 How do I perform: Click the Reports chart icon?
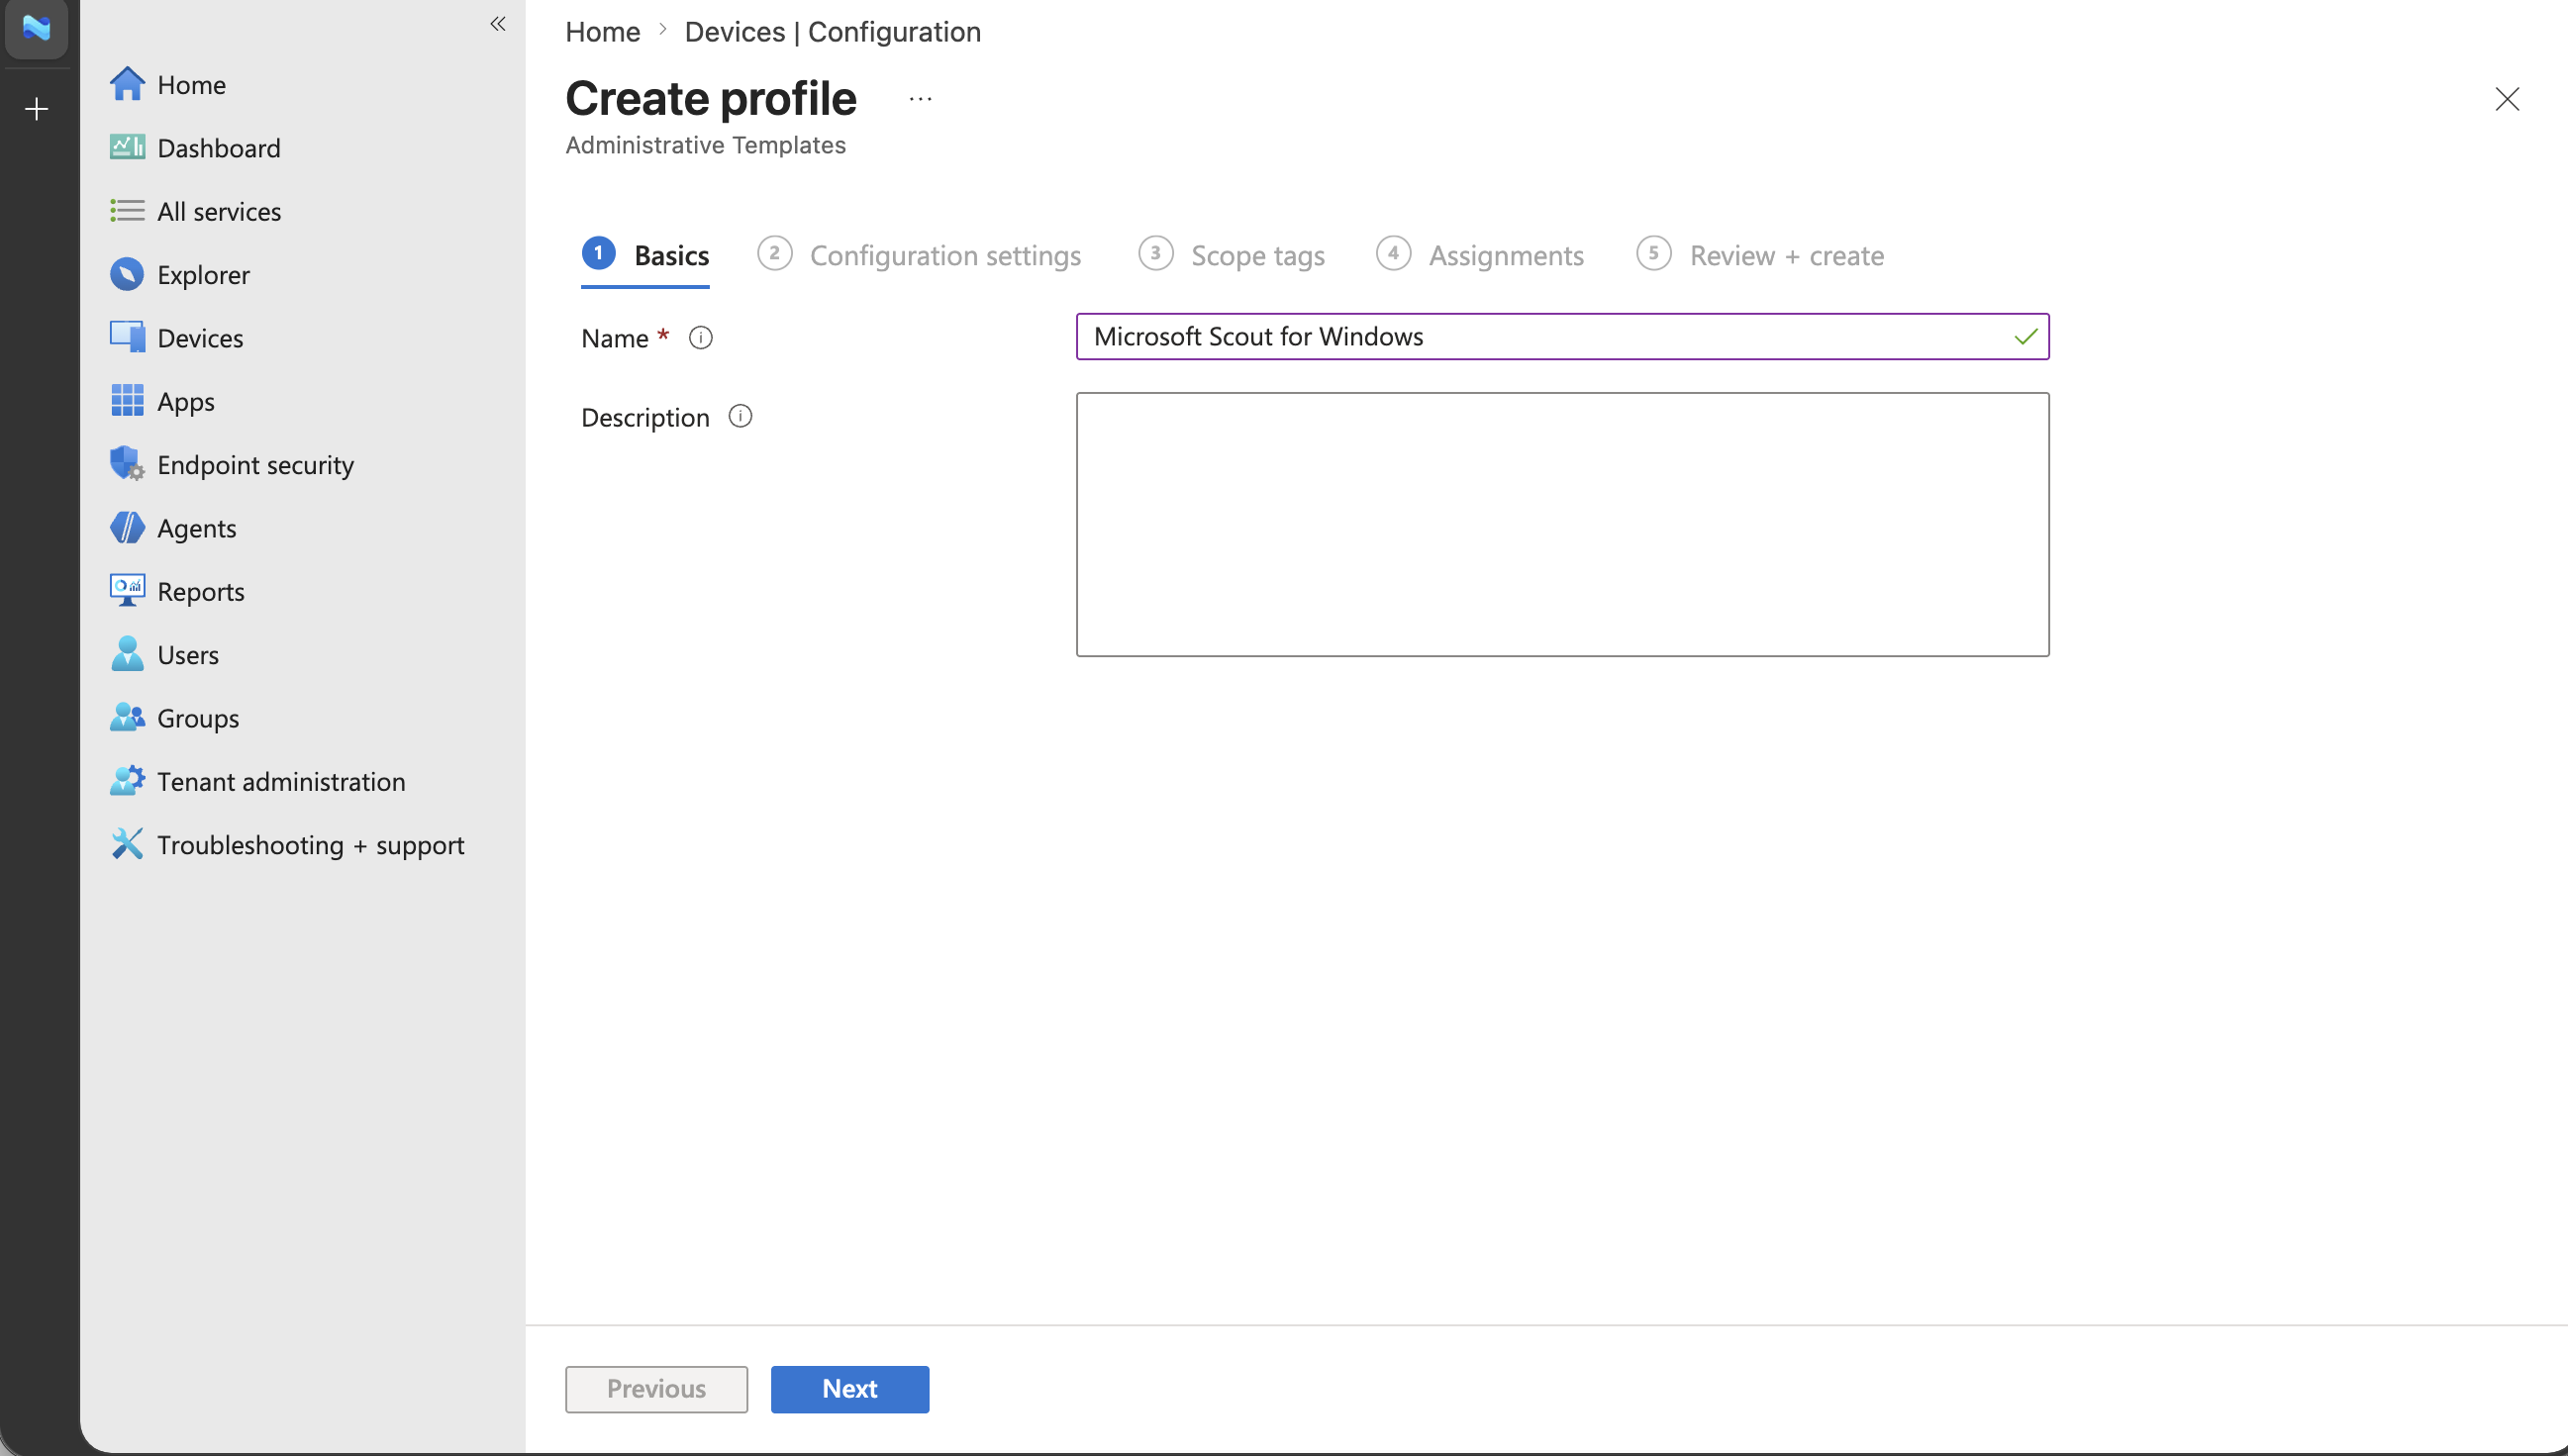pos(127,591)
